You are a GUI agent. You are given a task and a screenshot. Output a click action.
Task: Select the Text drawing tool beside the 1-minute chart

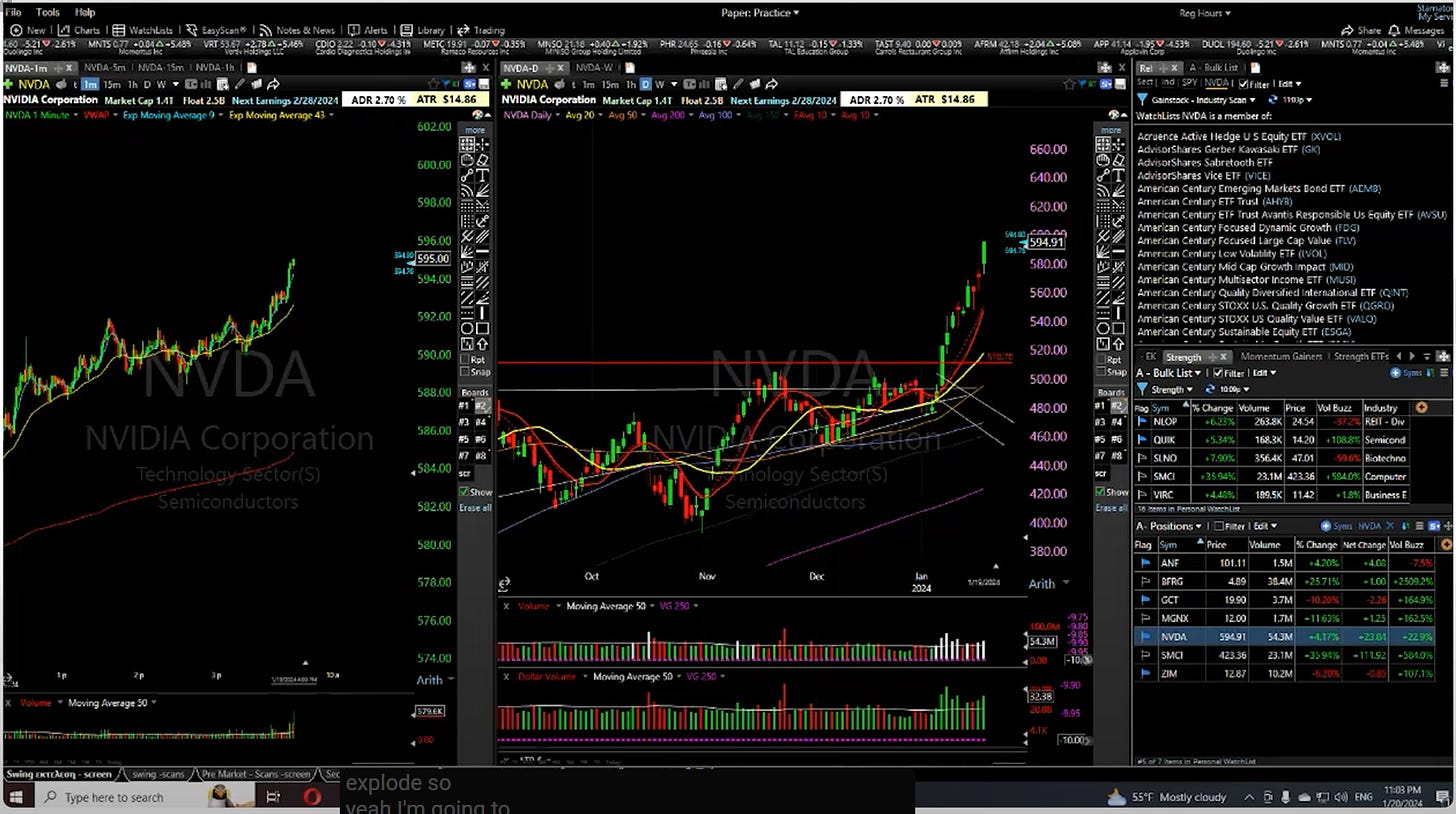click(483, 175)
